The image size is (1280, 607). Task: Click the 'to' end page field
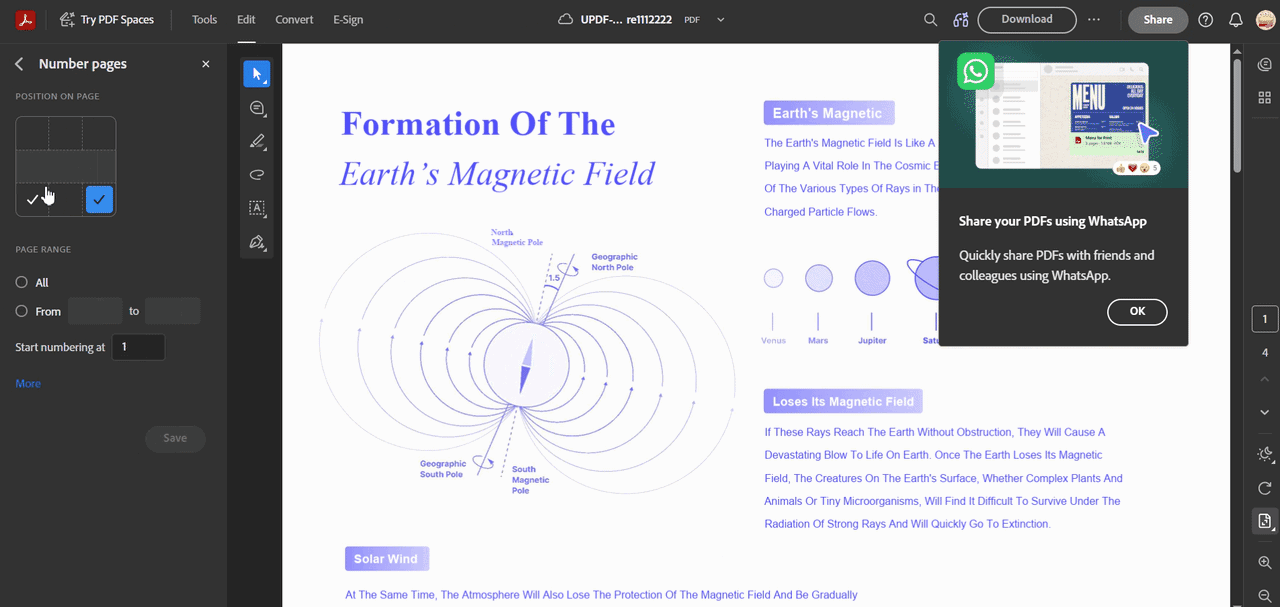click(173, 311)
